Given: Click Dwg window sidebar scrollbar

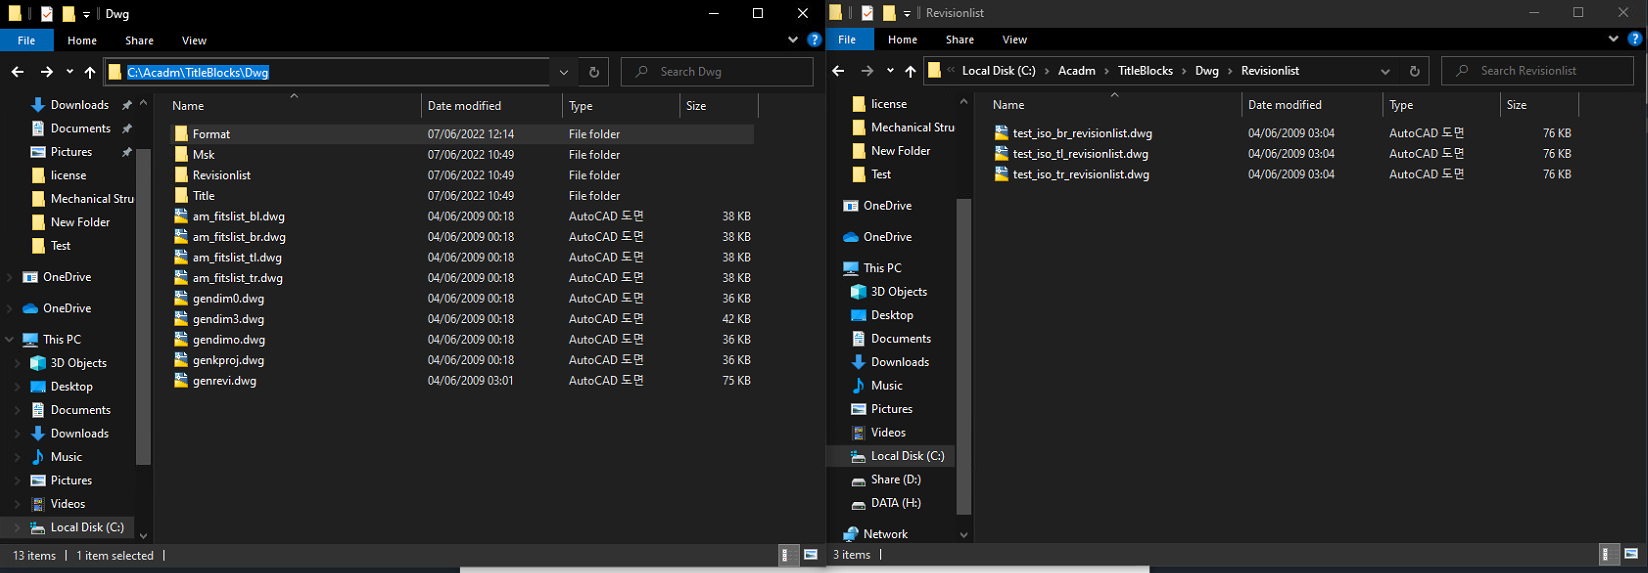Looking at the screenshot, I should click(143, 306).
